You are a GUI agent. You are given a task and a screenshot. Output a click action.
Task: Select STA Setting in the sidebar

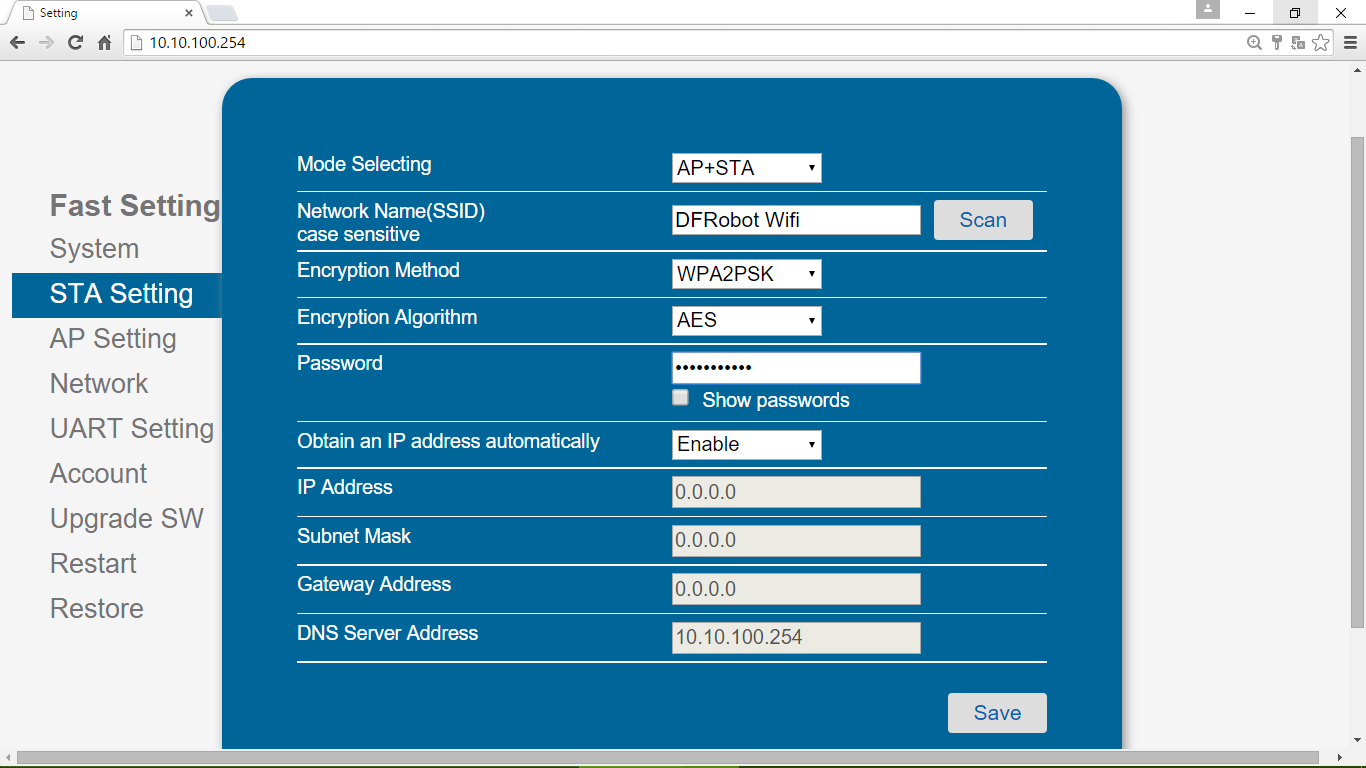(117, 294)
